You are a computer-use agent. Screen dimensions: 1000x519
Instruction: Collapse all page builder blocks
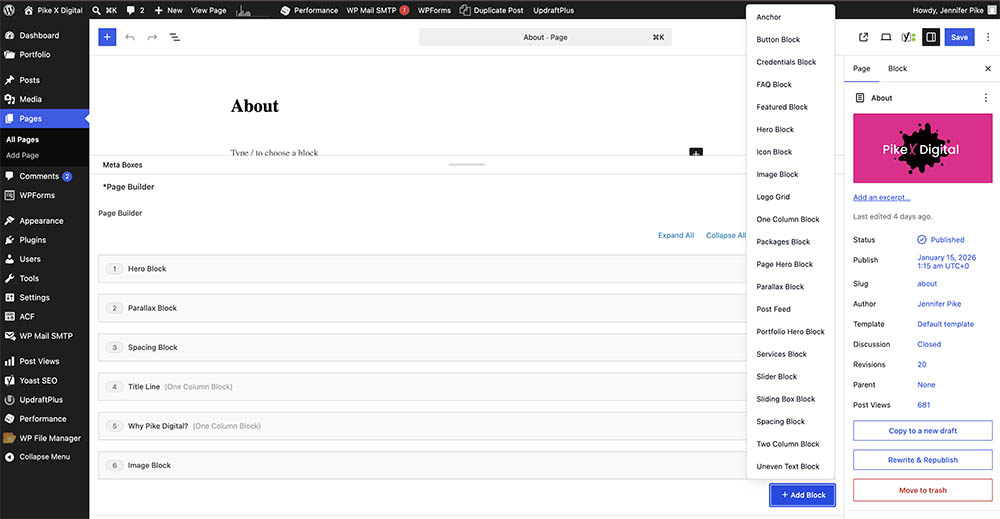coord(725,235)
